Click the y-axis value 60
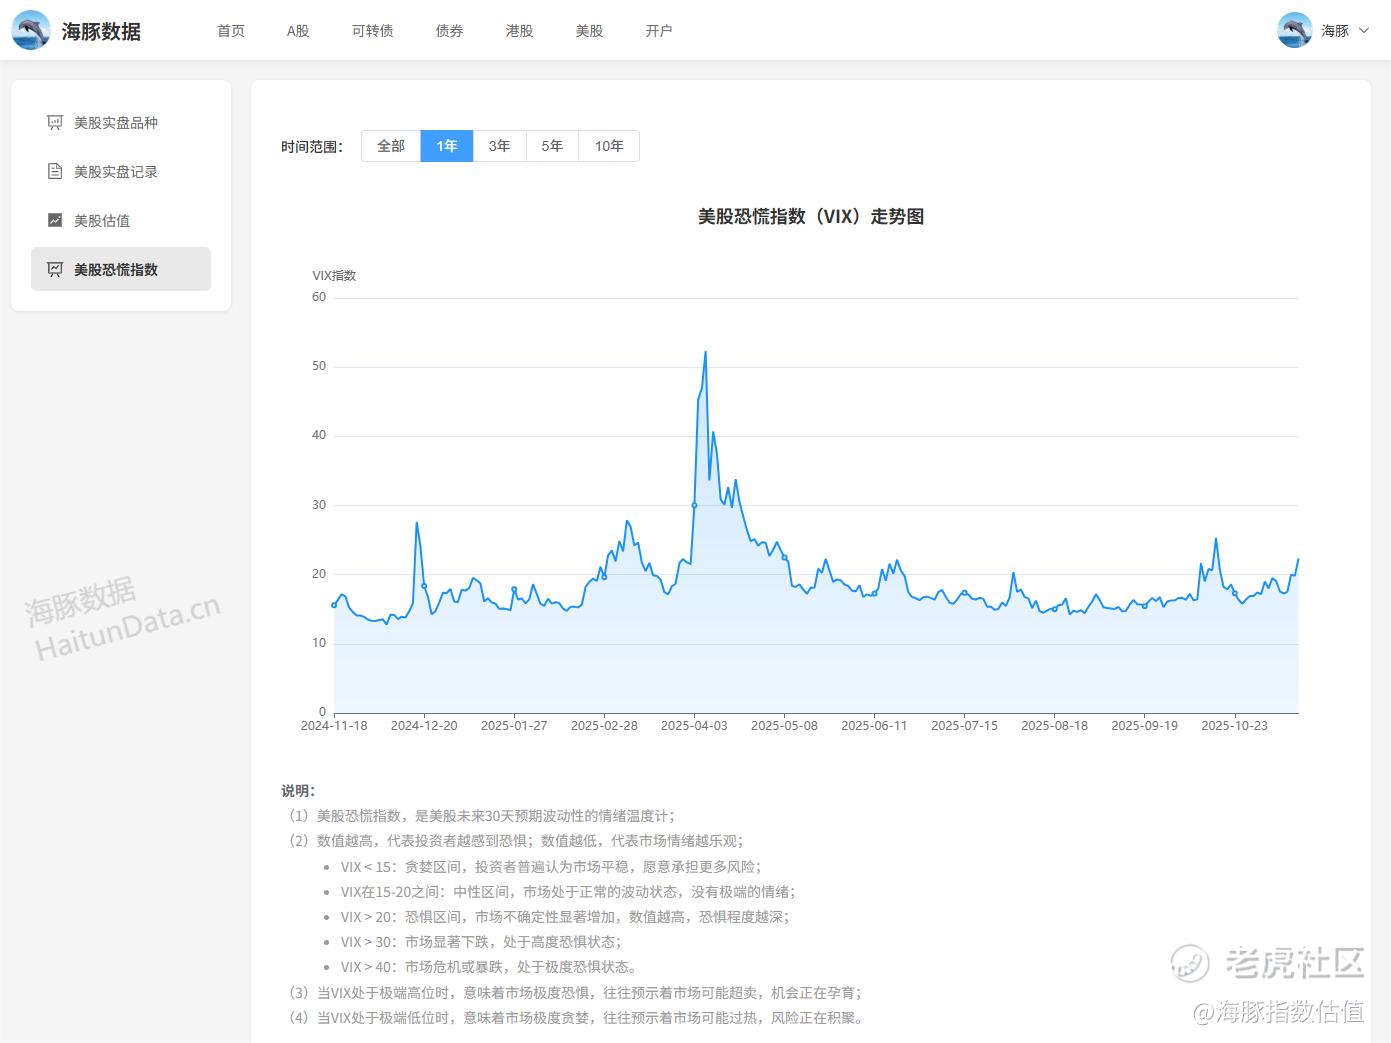This screenshot has width=1391, height=1043. point(319,297)
